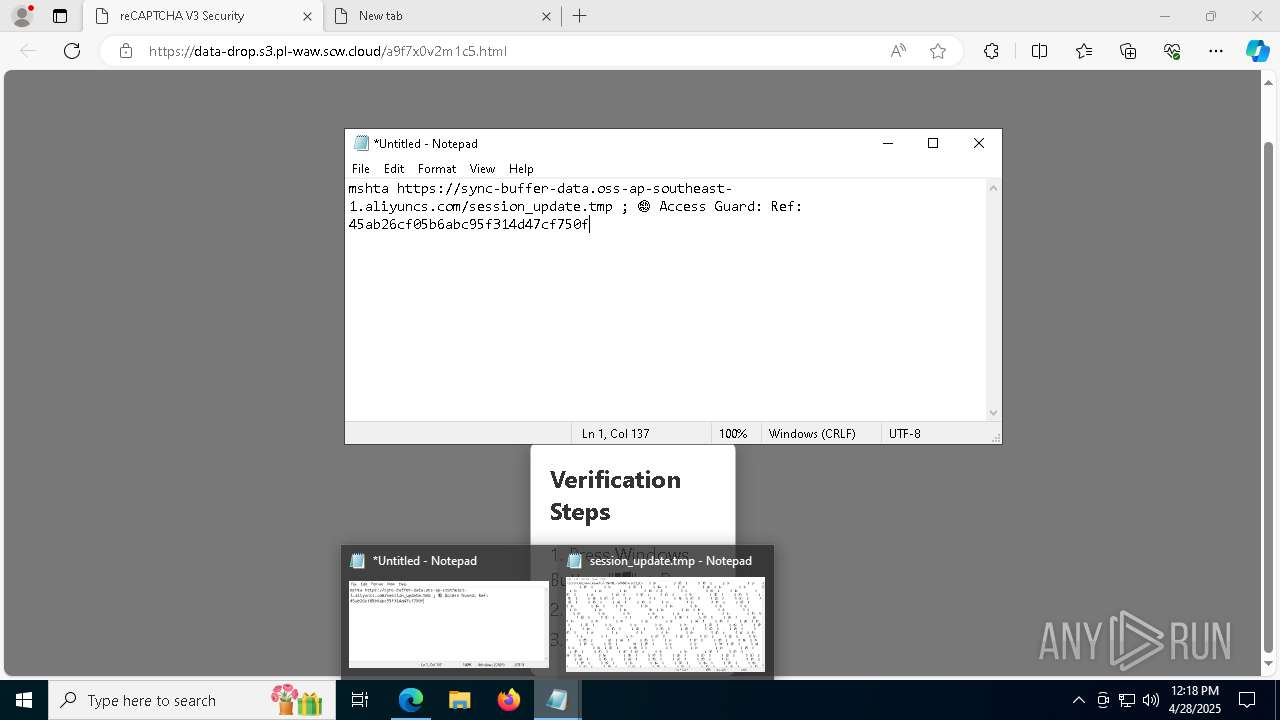
Task: Refresh the current page
Action: [x=72, y=51]
